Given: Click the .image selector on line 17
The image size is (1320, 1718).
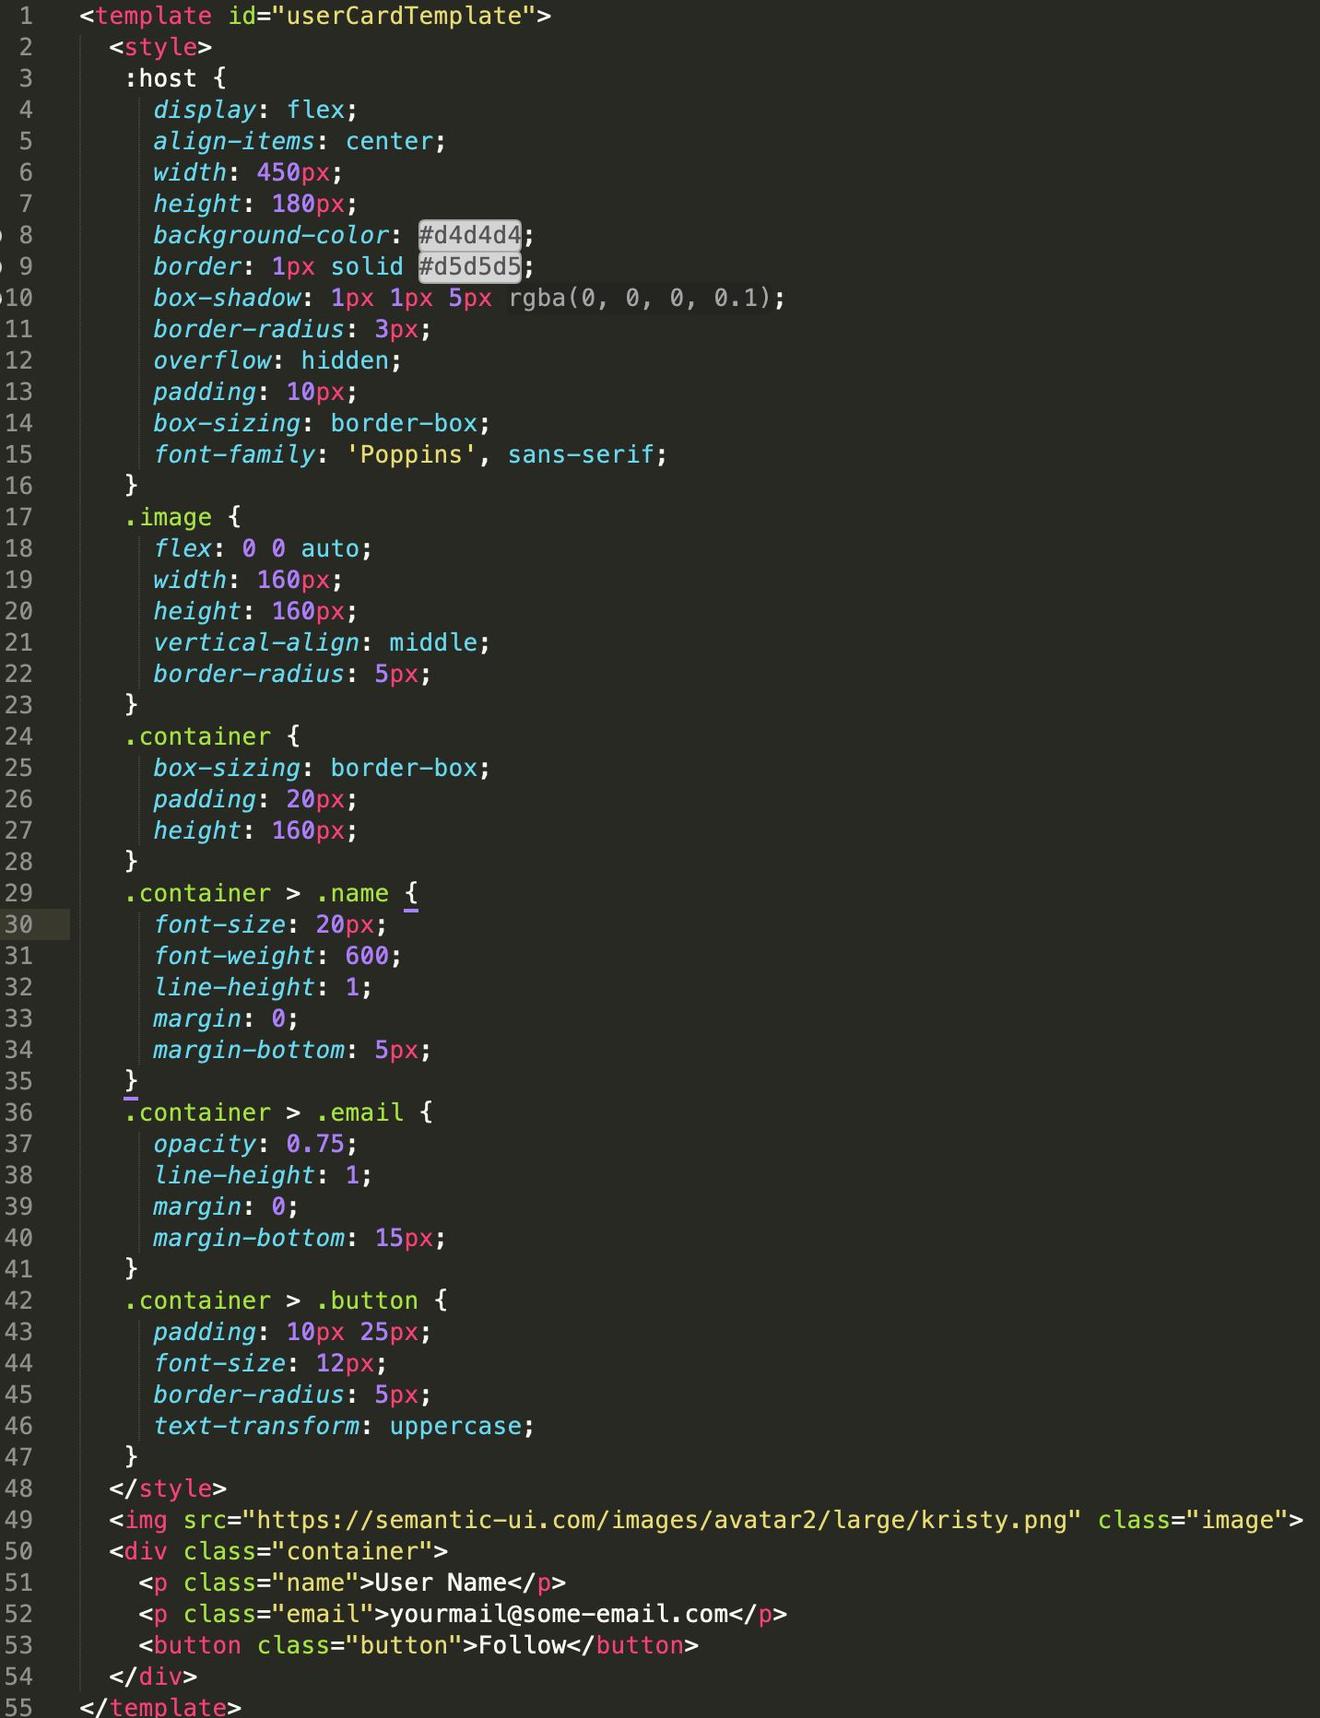Looking at the screenshot, I should click(168, 517).
